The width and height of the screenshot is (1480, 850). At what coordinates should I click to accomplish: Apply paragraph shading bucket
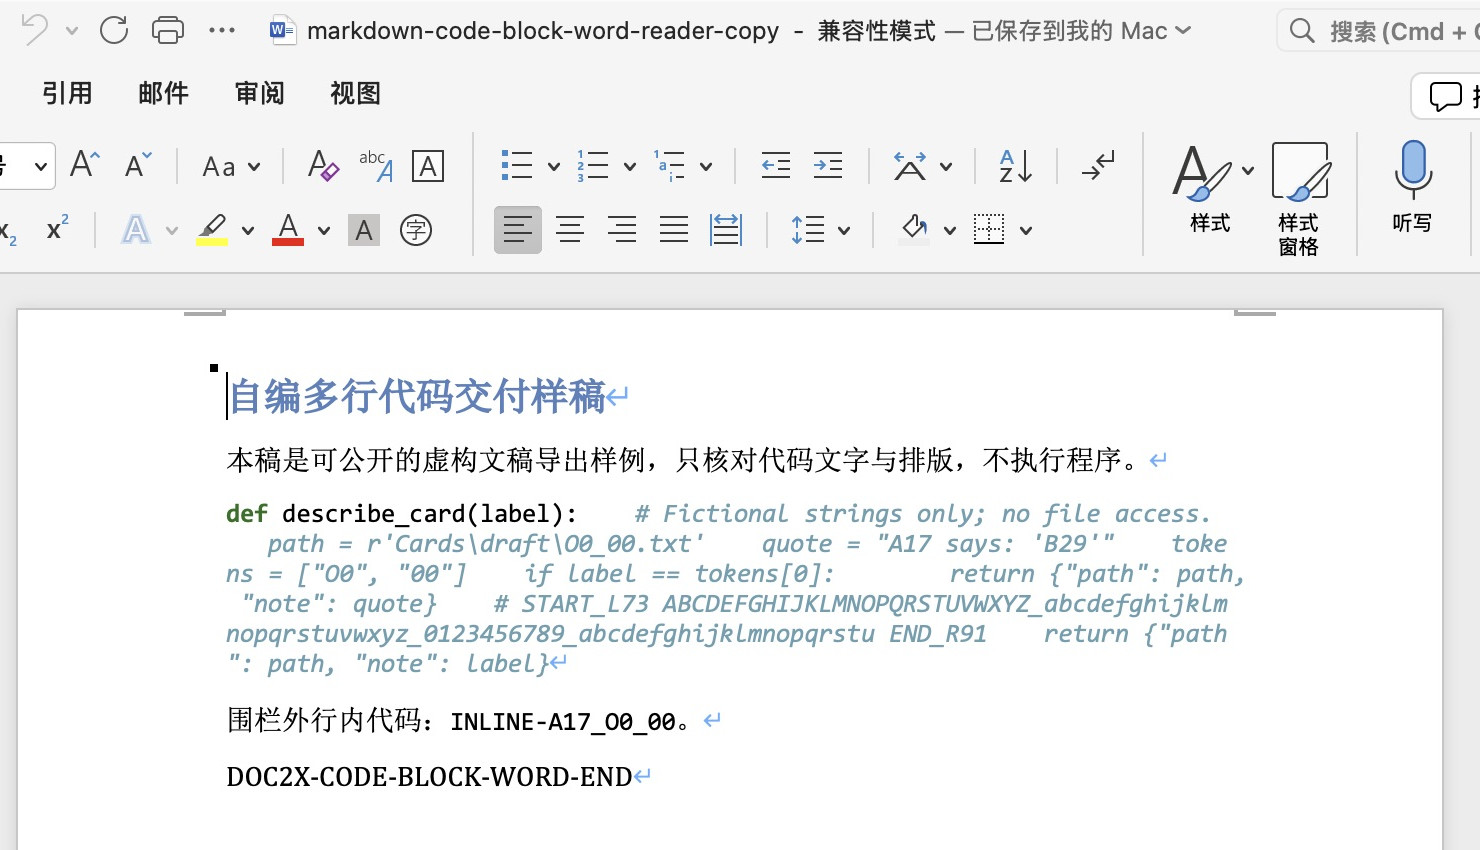(x=914, y=230)
